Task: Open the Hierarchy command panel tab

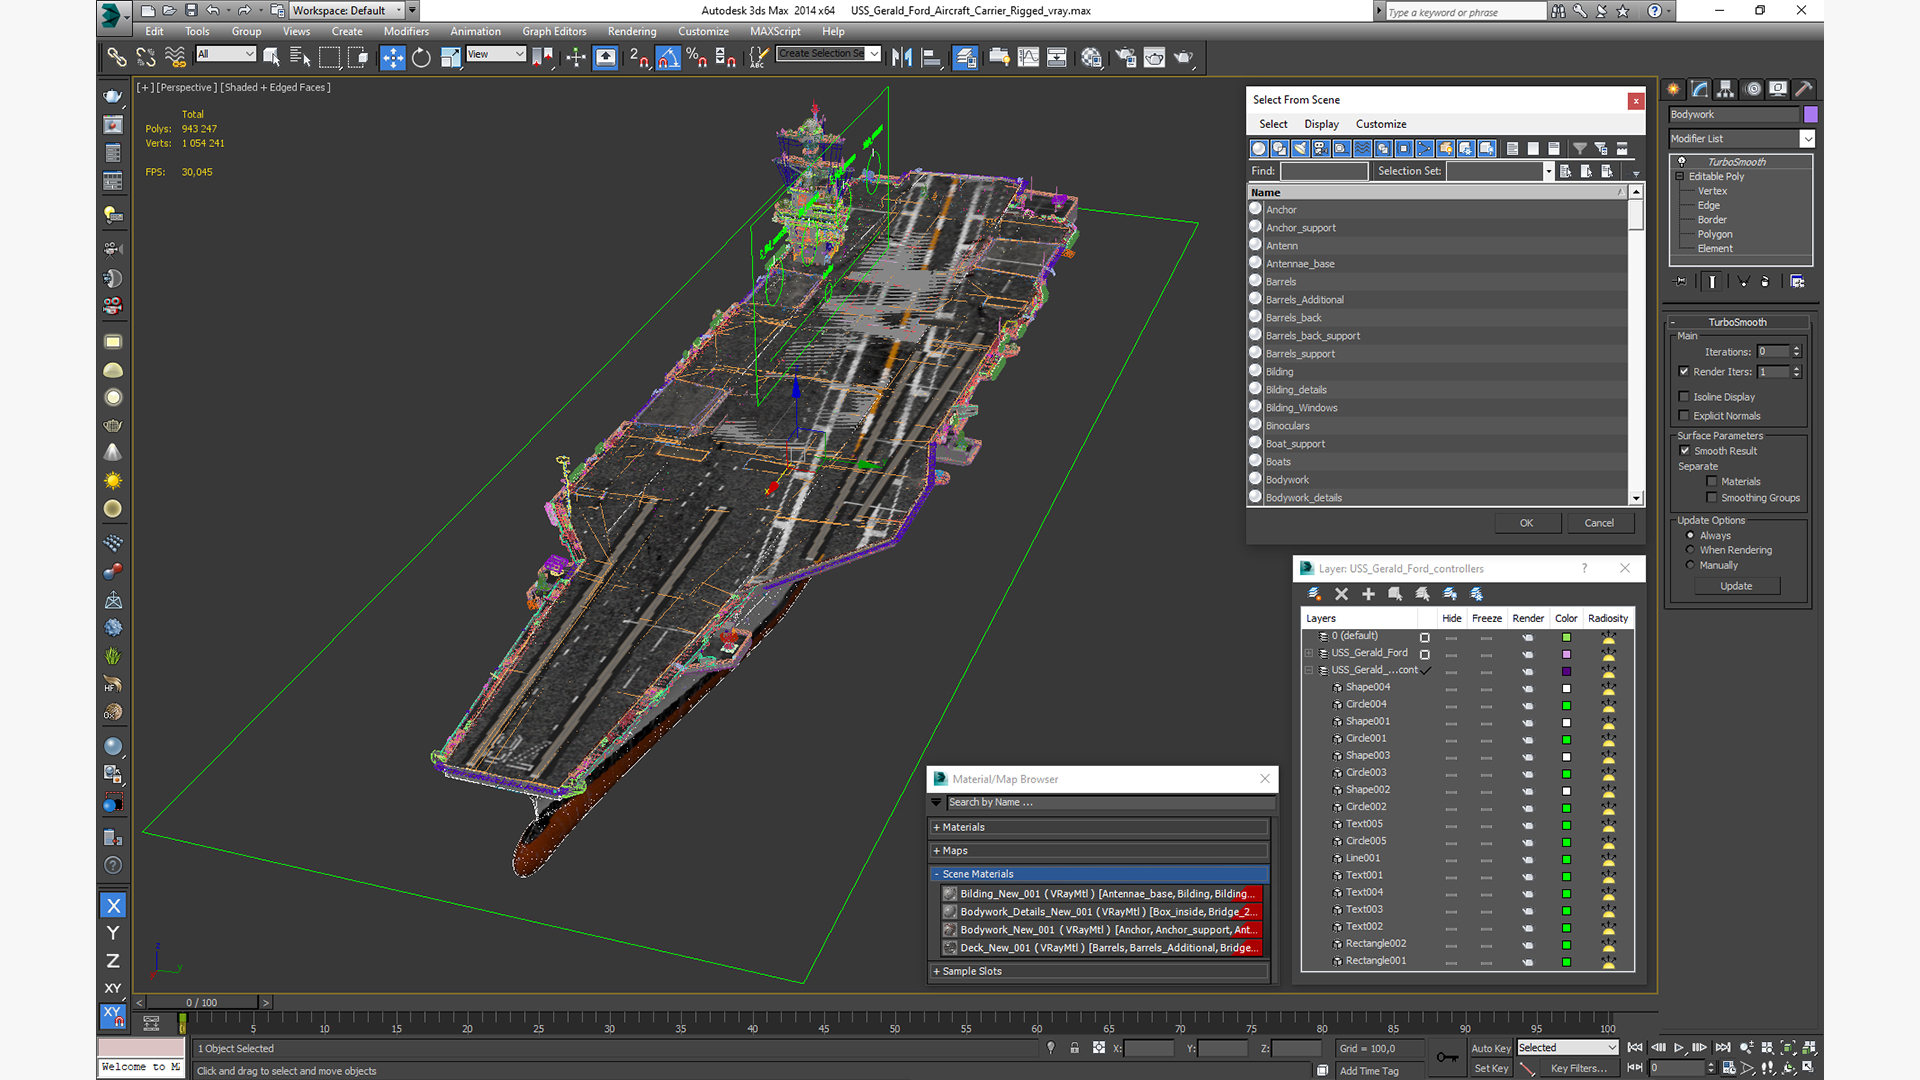Action: (x=1725, y=89)
